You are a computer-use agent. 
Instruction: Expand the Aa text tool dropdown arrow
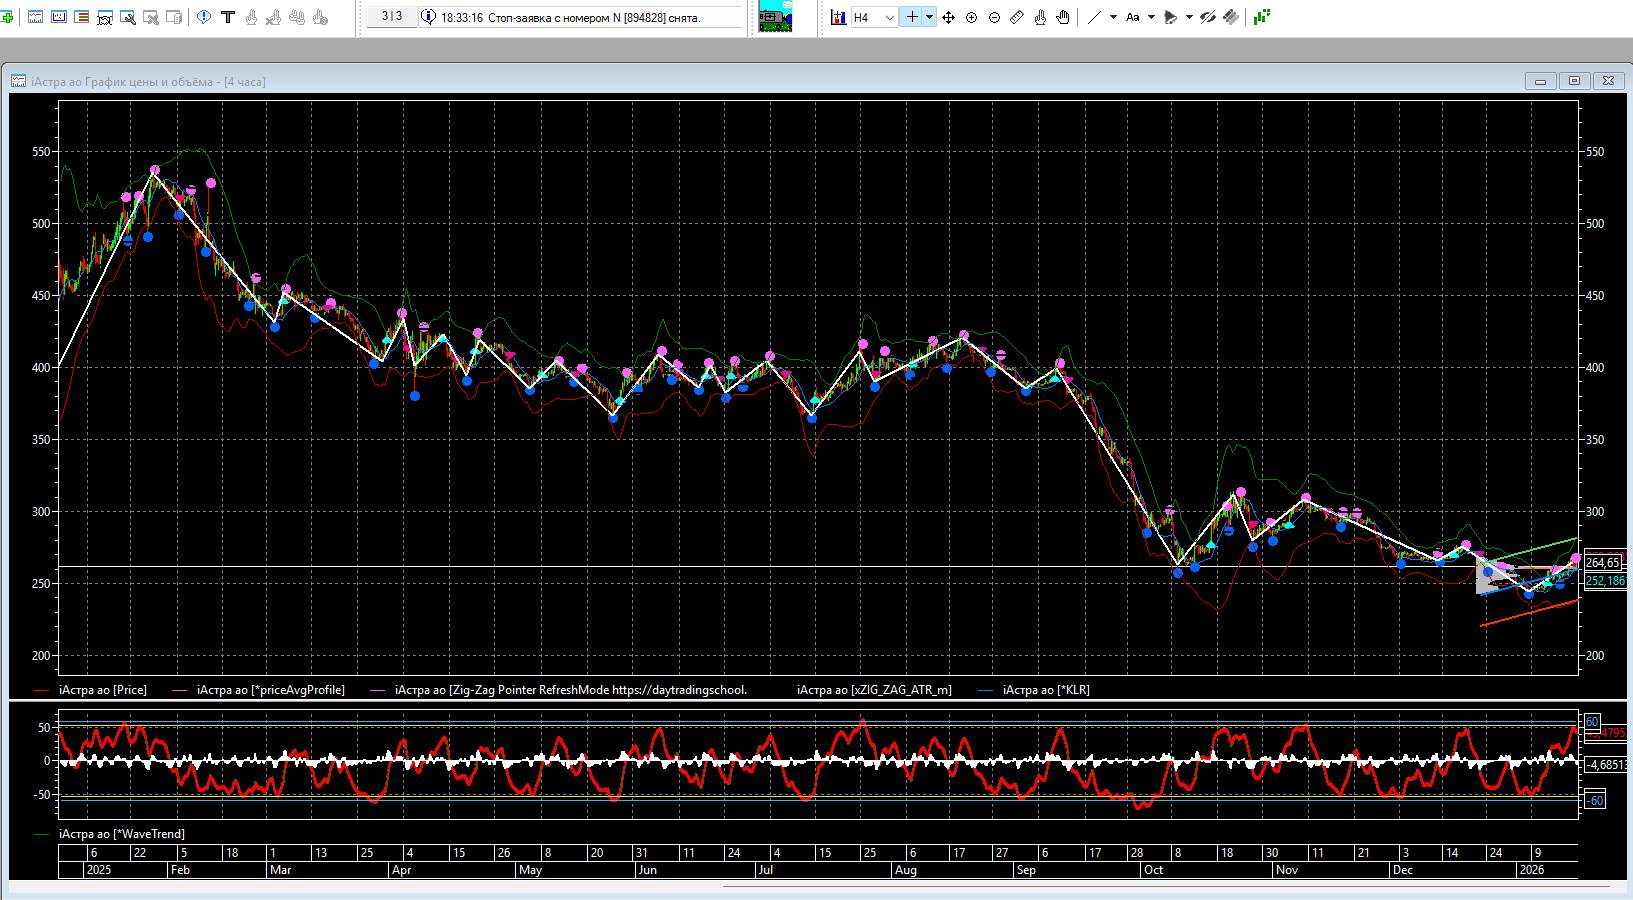[x=1151, y=17]
